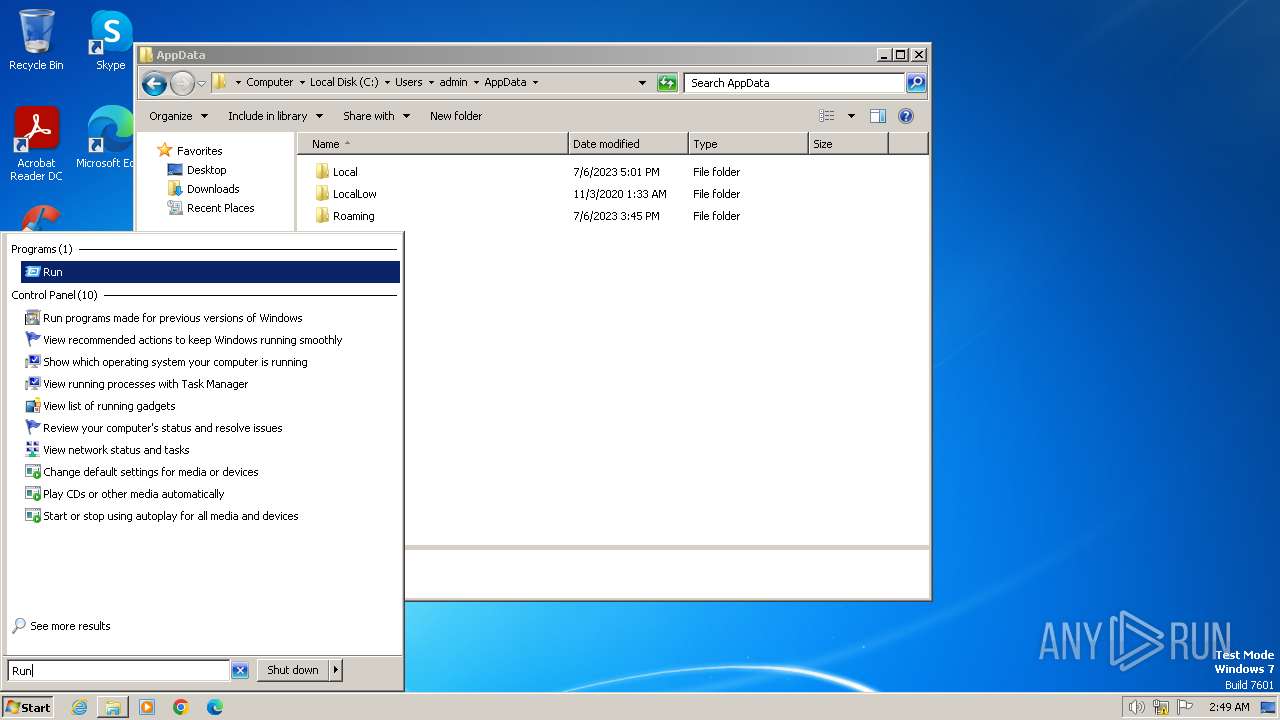
Task: Open Google Chrome from taskbar
Action: [181, 707]
